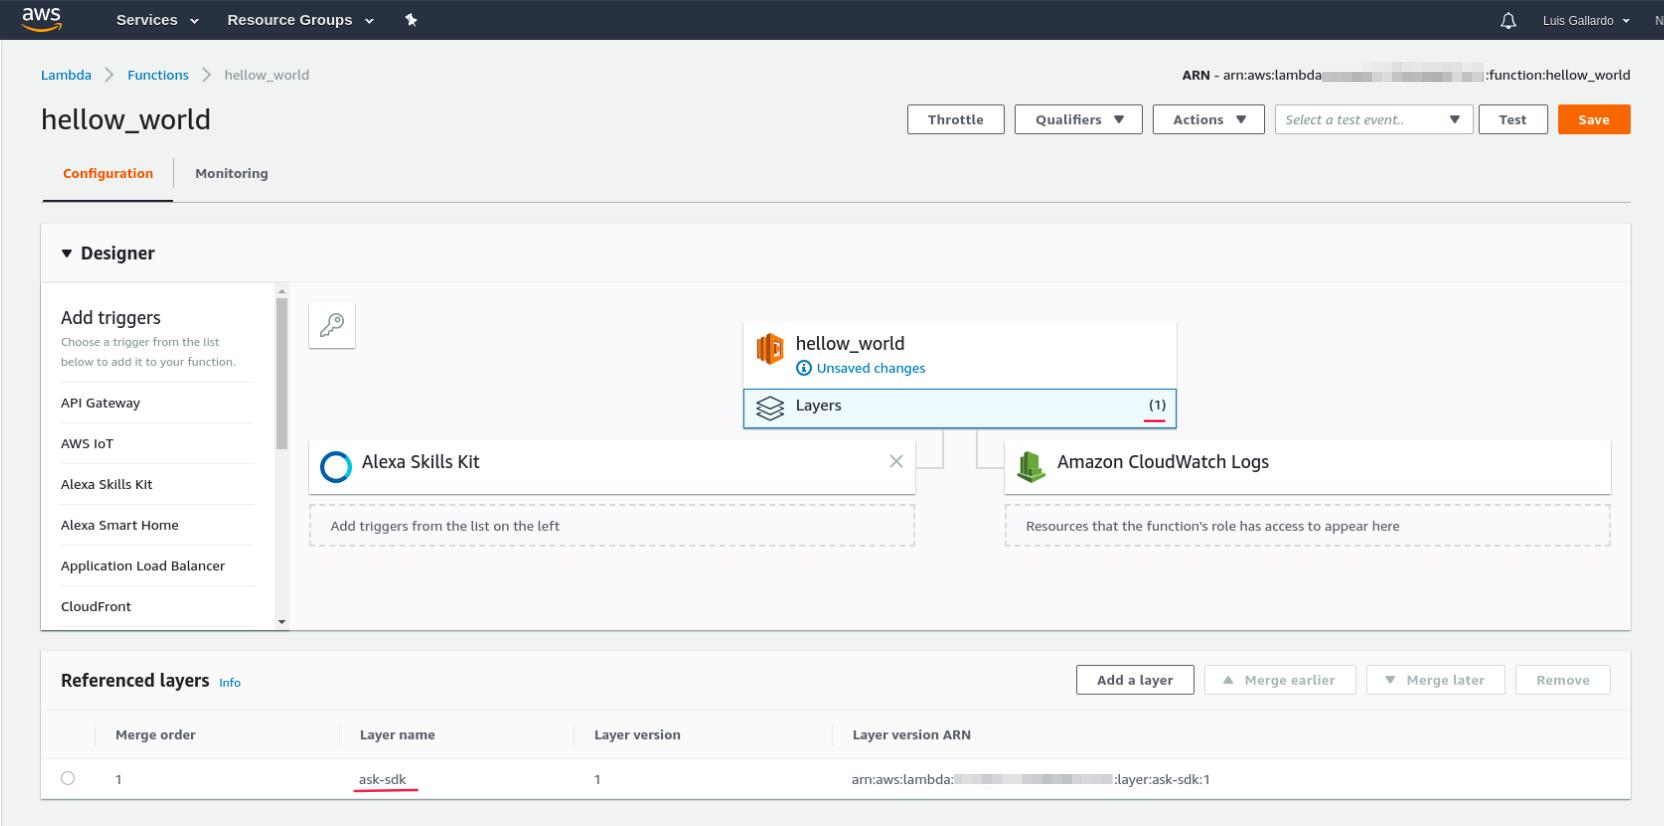Viewport: 1664px width, 826px height.
Task: Click the orange Save button
Action: (1593, 119)
